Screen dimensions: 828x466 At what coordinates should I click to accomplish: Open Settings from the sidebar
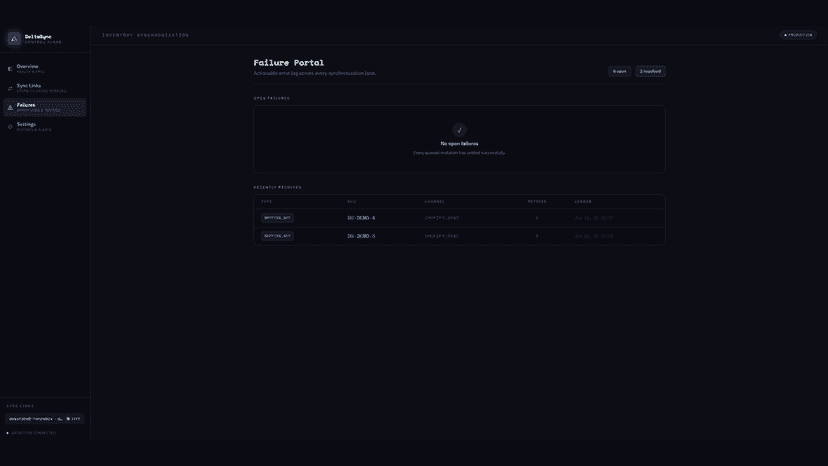45,127
